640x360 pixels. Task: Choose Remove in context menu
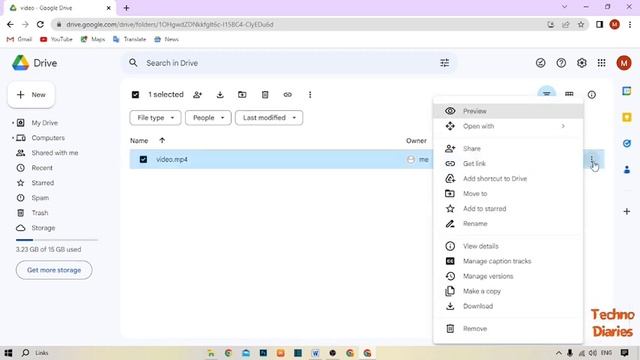[x=508, y=329]
